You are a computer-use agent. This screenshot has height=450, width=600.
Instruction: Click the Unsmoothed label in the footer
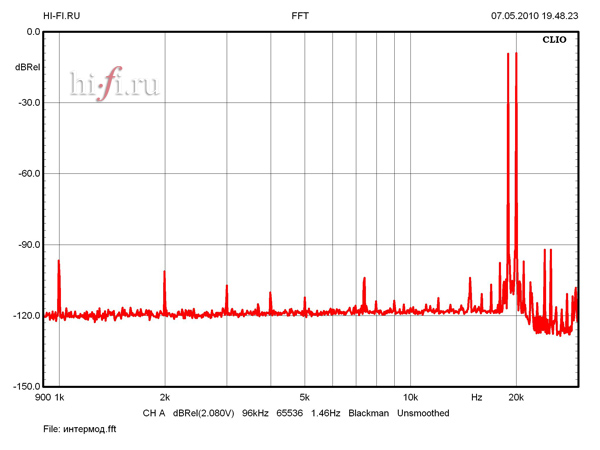tap(423, 413)
